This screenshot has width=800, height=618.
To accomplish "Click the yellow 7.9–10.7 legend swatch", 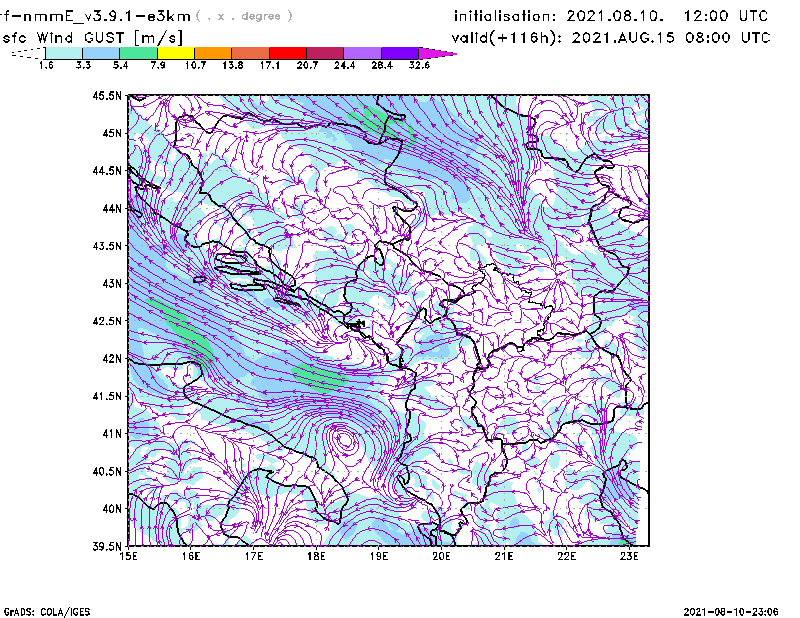I will pos(176,53).
